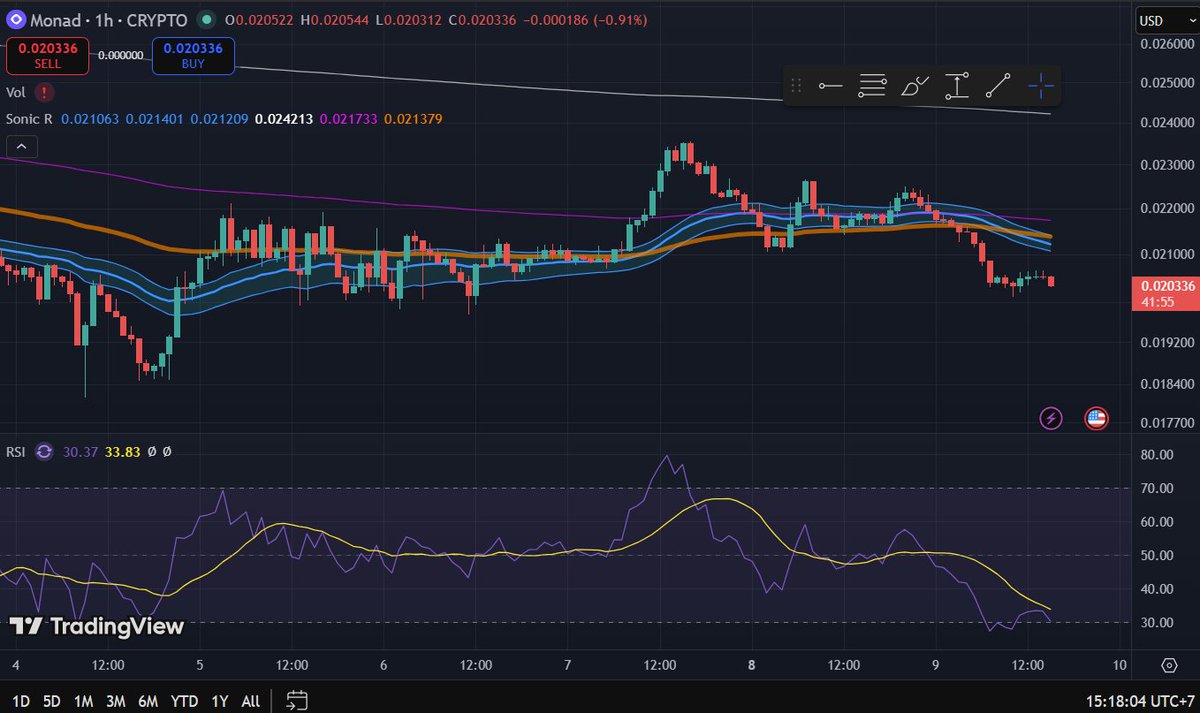
Task: Click Sonic R value 0.024213
Action: pos(284,119)
